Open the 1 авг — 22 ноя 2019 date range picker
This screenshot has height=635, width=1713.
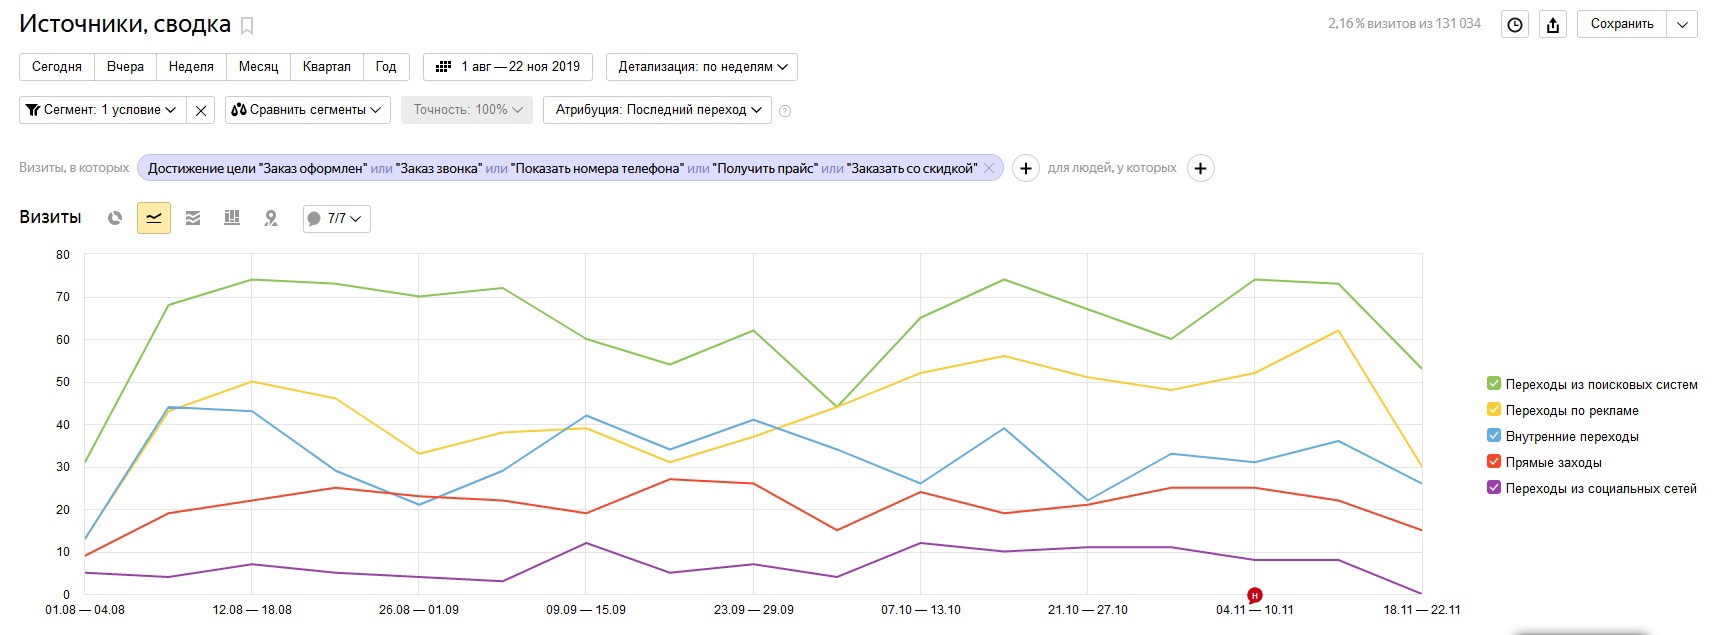pyautogui.click(x=508, y=67)
